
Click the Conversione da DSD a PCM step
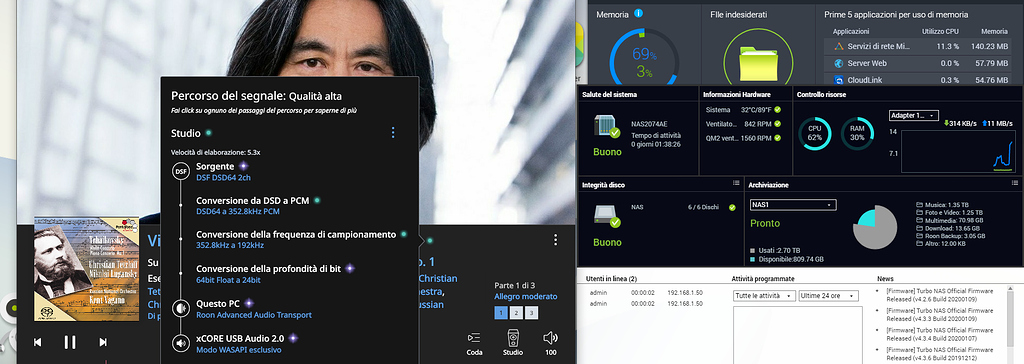253,201
